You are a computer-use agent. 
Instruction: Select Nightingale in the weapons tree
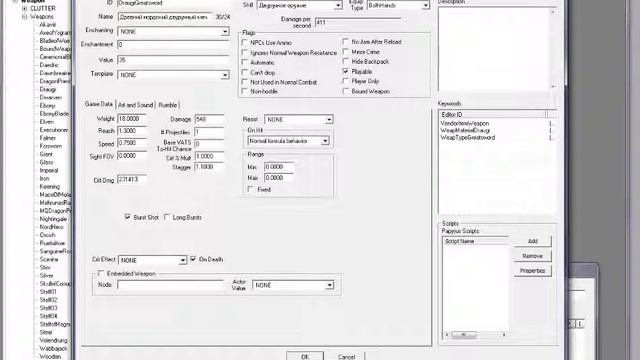[53, 219]
